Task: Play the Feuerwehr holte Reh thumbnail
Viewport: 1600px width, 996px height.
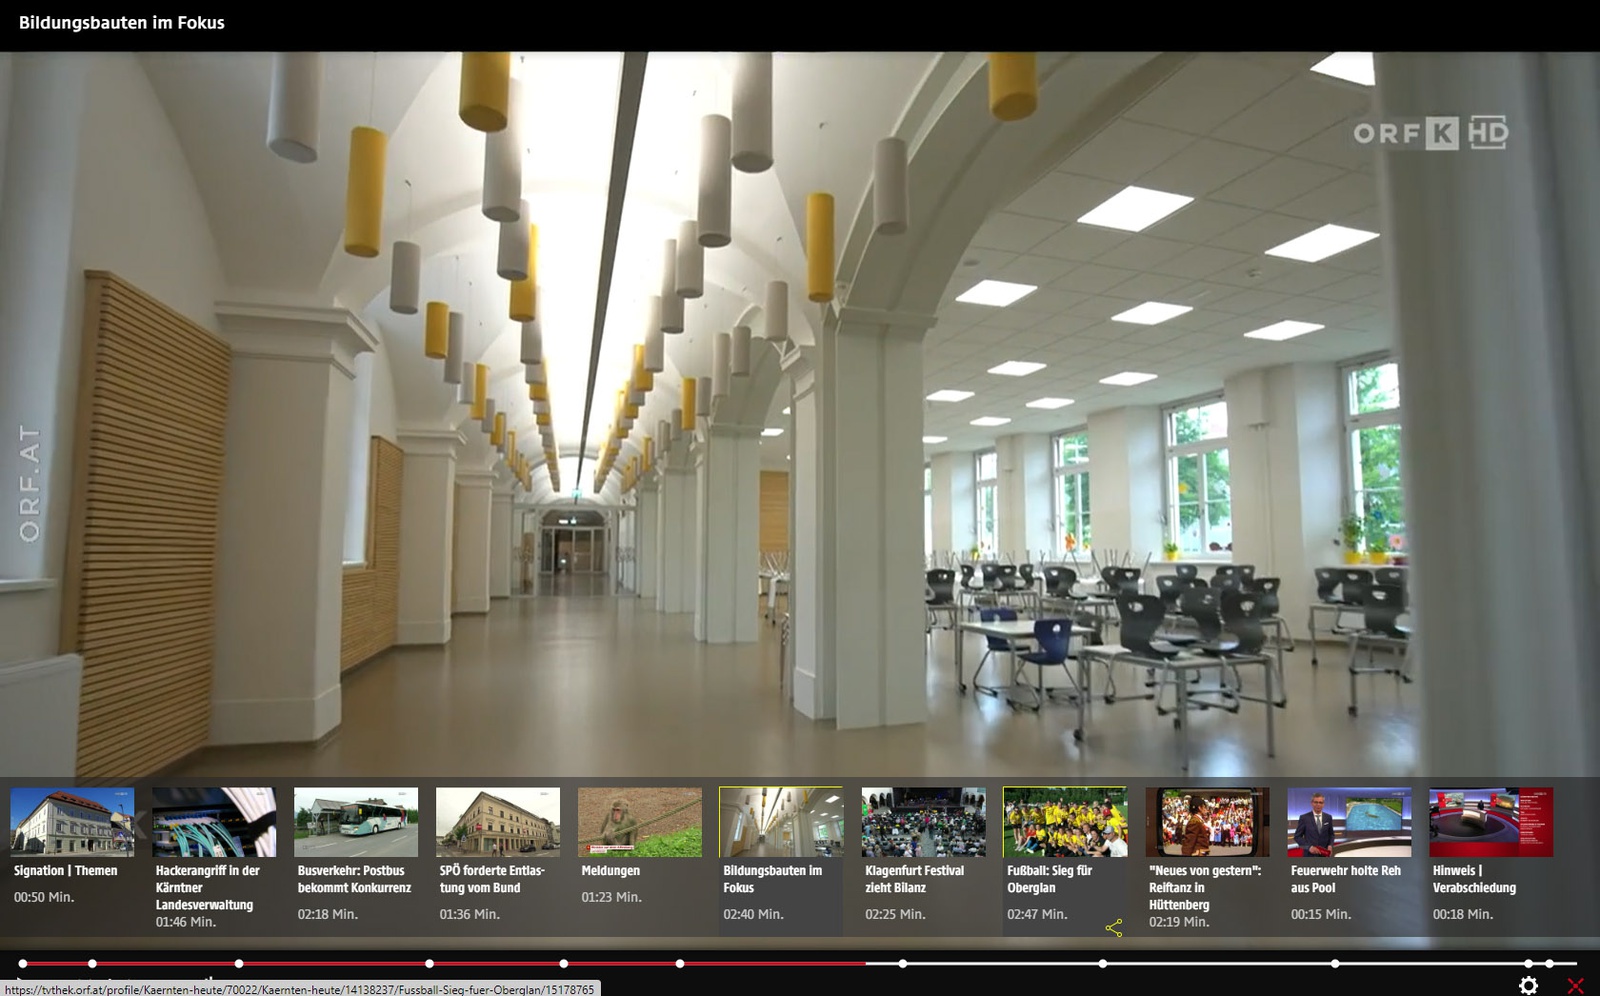Action: pyautogui.click(x=1349, y=822)
